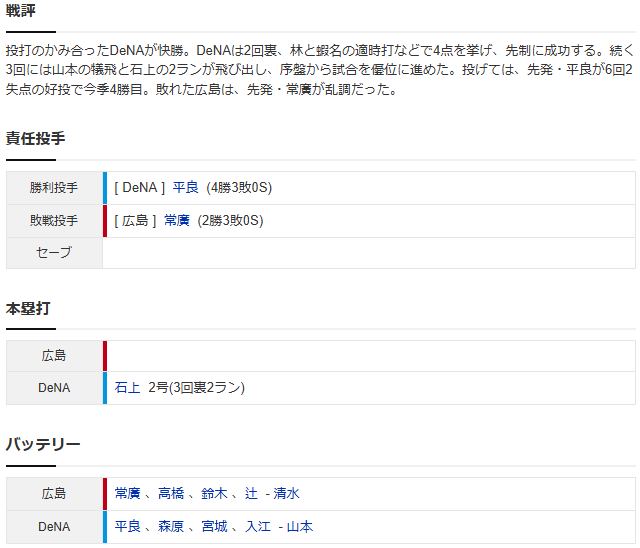The height and width of the screenshot is (548, 640).
Task: Click the (2勝3敗0S) record text
Action: (231, 221)
